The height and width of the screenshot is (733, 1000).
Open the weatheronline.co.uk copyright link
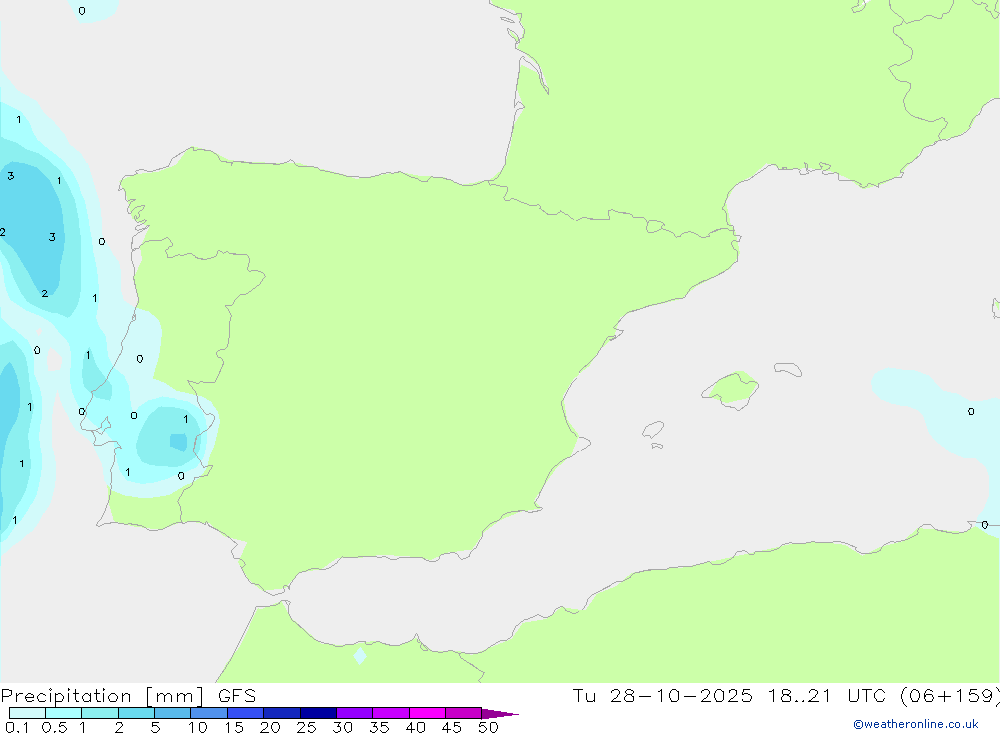pyautogui.click(x=916, y=724)
